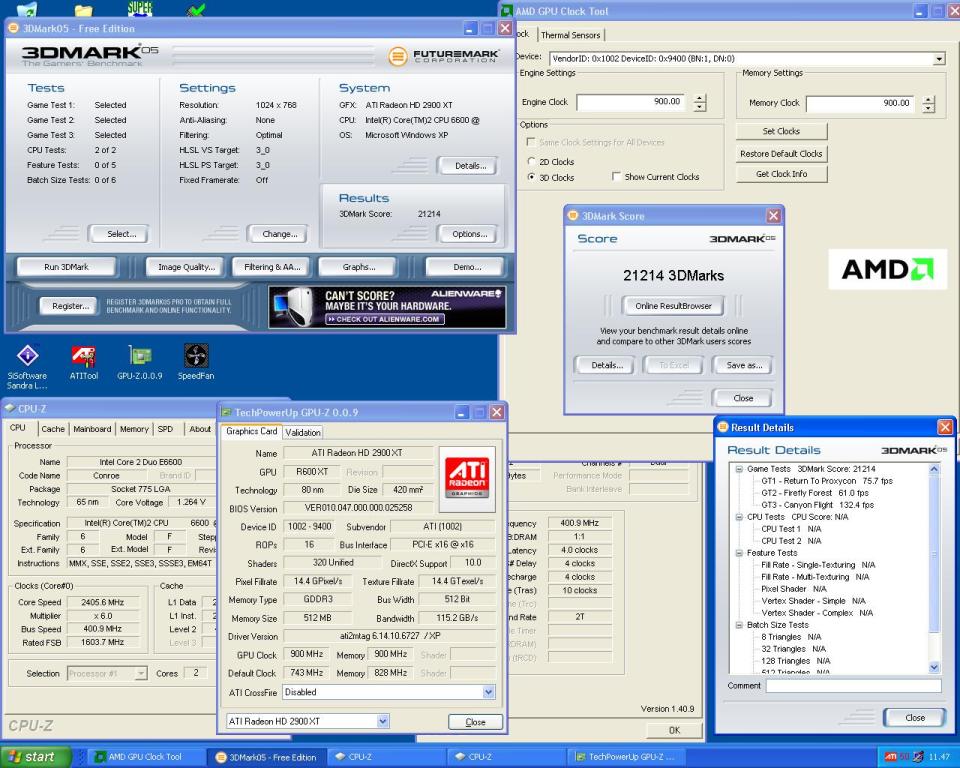
Task: Select the 3D Clocks radio button
Action: [531, 177]
